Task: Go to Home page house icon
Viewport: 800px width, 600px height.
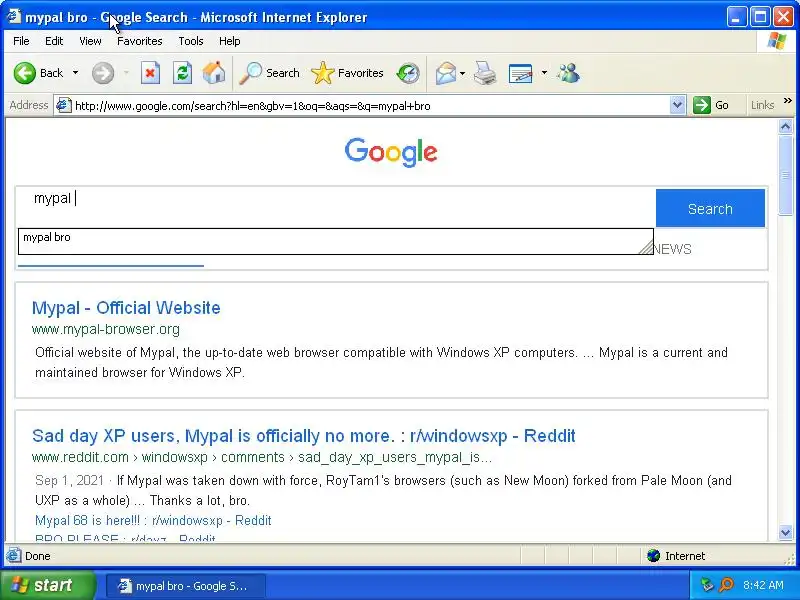Action: point(214,73)
